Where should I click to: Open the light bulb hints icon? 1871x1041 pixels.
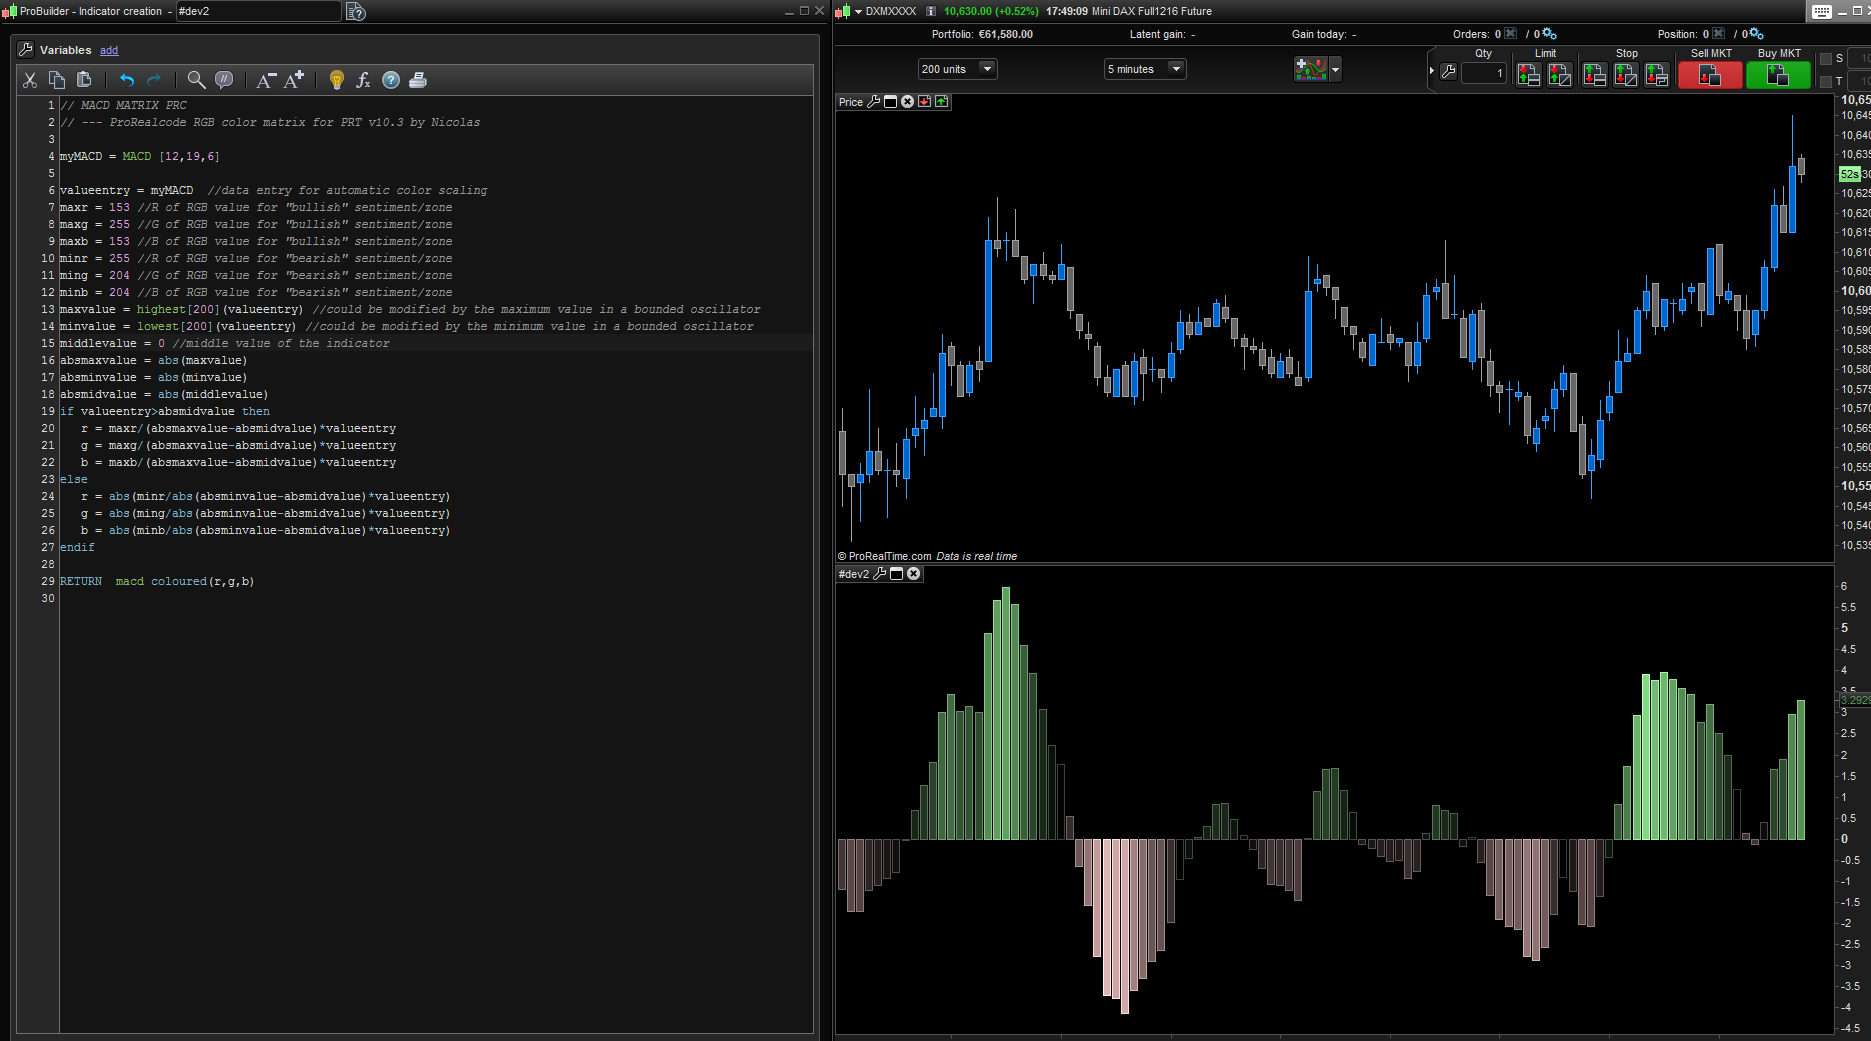coord(337,80)
